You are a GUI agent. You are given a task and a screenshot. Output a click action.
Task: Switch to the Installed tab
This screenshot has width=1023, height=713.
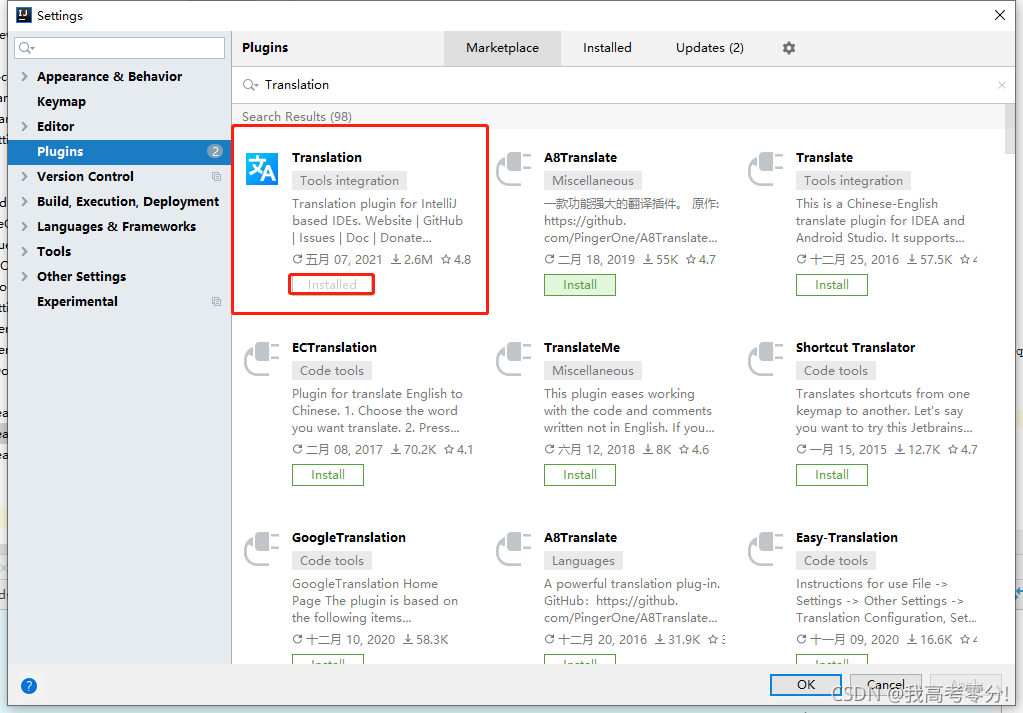pos(607,48)
